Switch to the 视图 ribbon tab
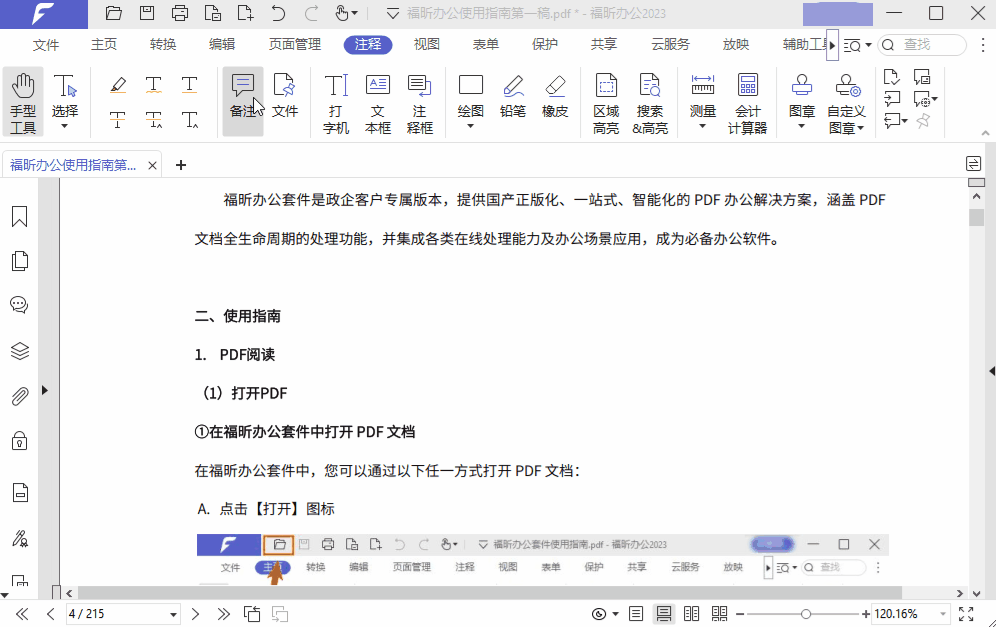This screenshot has height=627, width=996. click(x=426, y=44)
